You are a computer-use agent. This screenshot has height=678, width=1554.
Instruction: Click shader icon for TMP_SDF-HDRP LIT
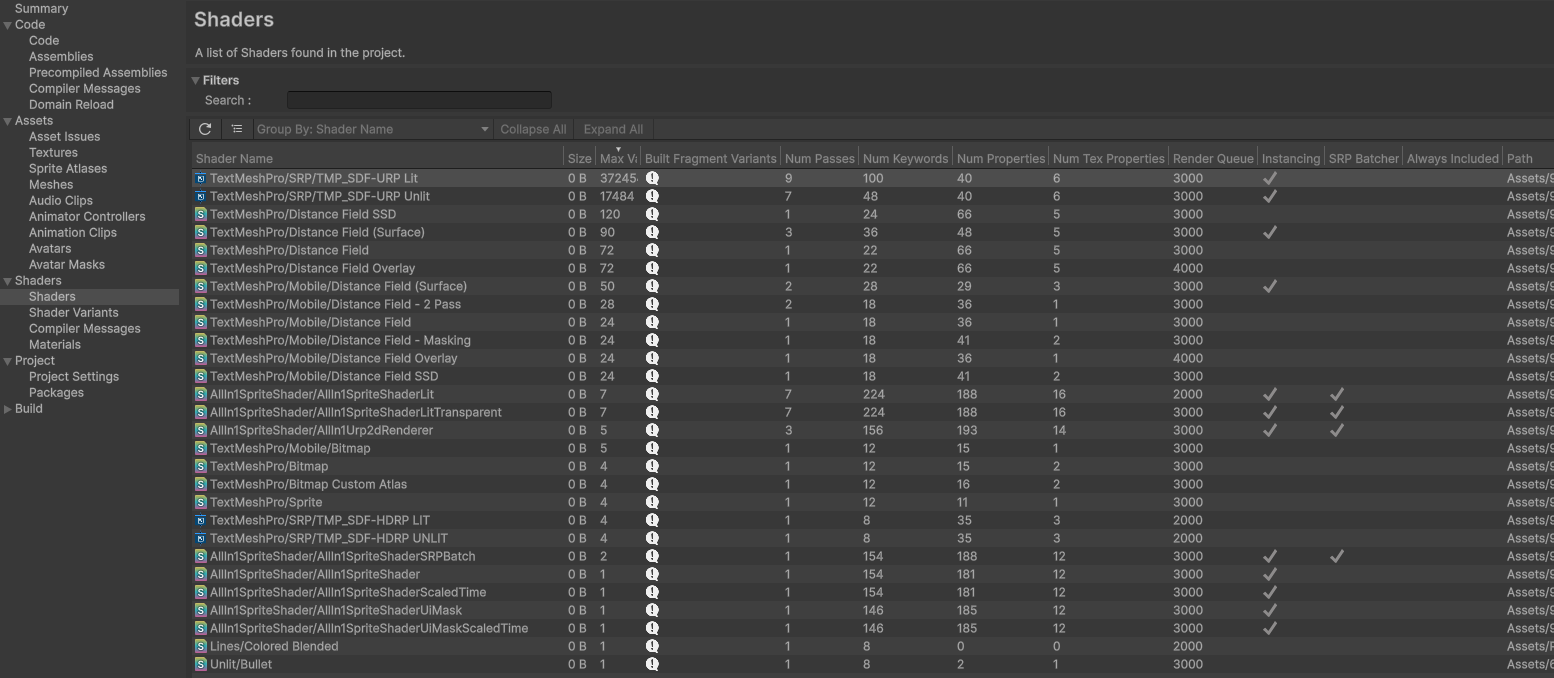coord(201,520)
